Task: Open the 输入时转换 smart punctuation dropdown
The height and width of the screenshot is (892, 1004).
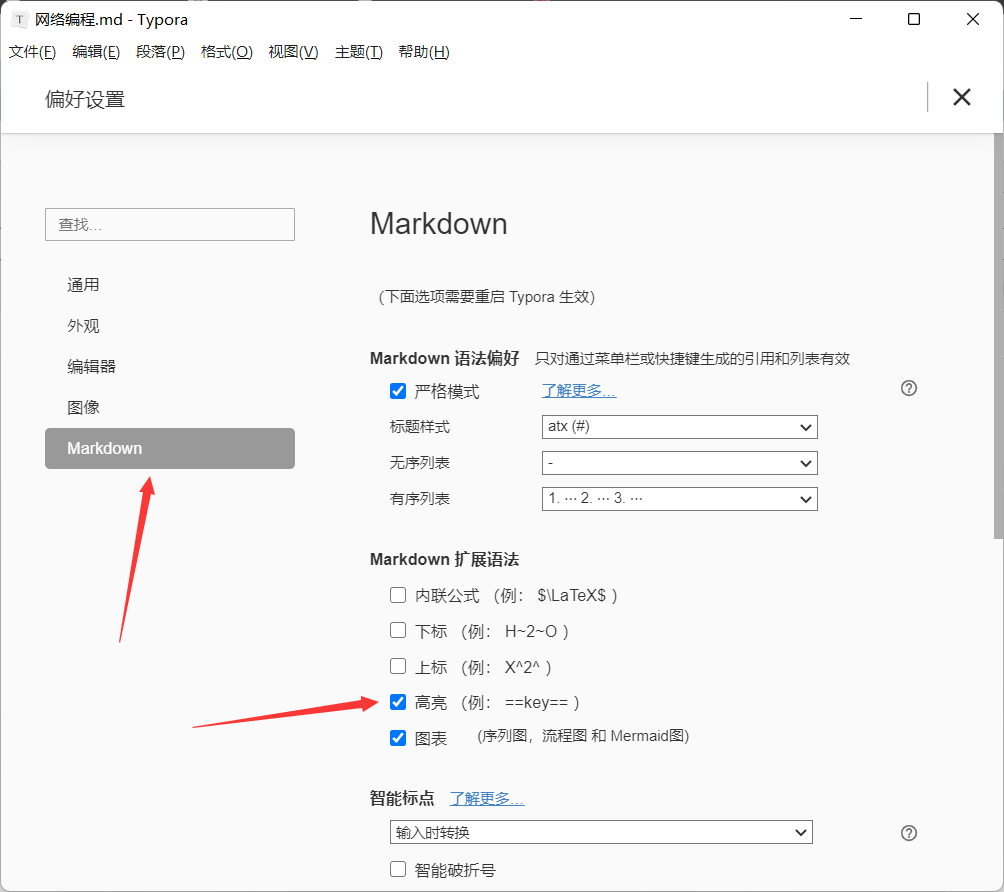Action: click(x=601, y=832)
